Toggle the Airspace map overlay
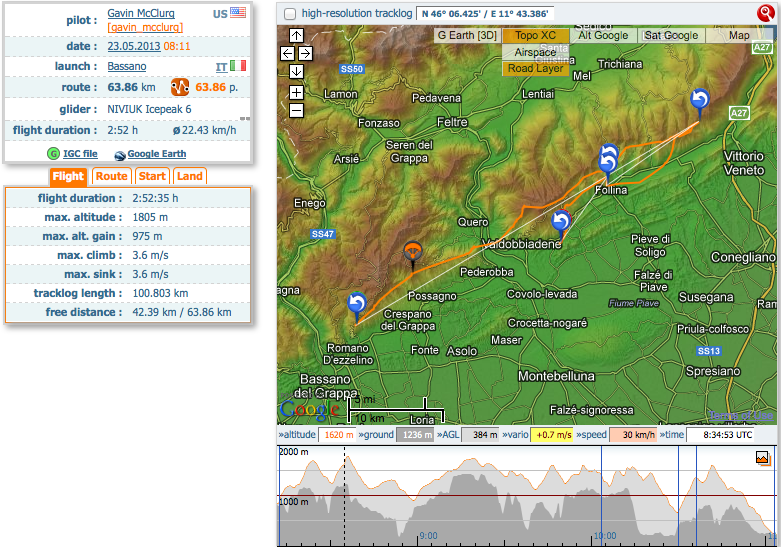Viewport: 781px width, 547px height. click(x=535, y=52)
